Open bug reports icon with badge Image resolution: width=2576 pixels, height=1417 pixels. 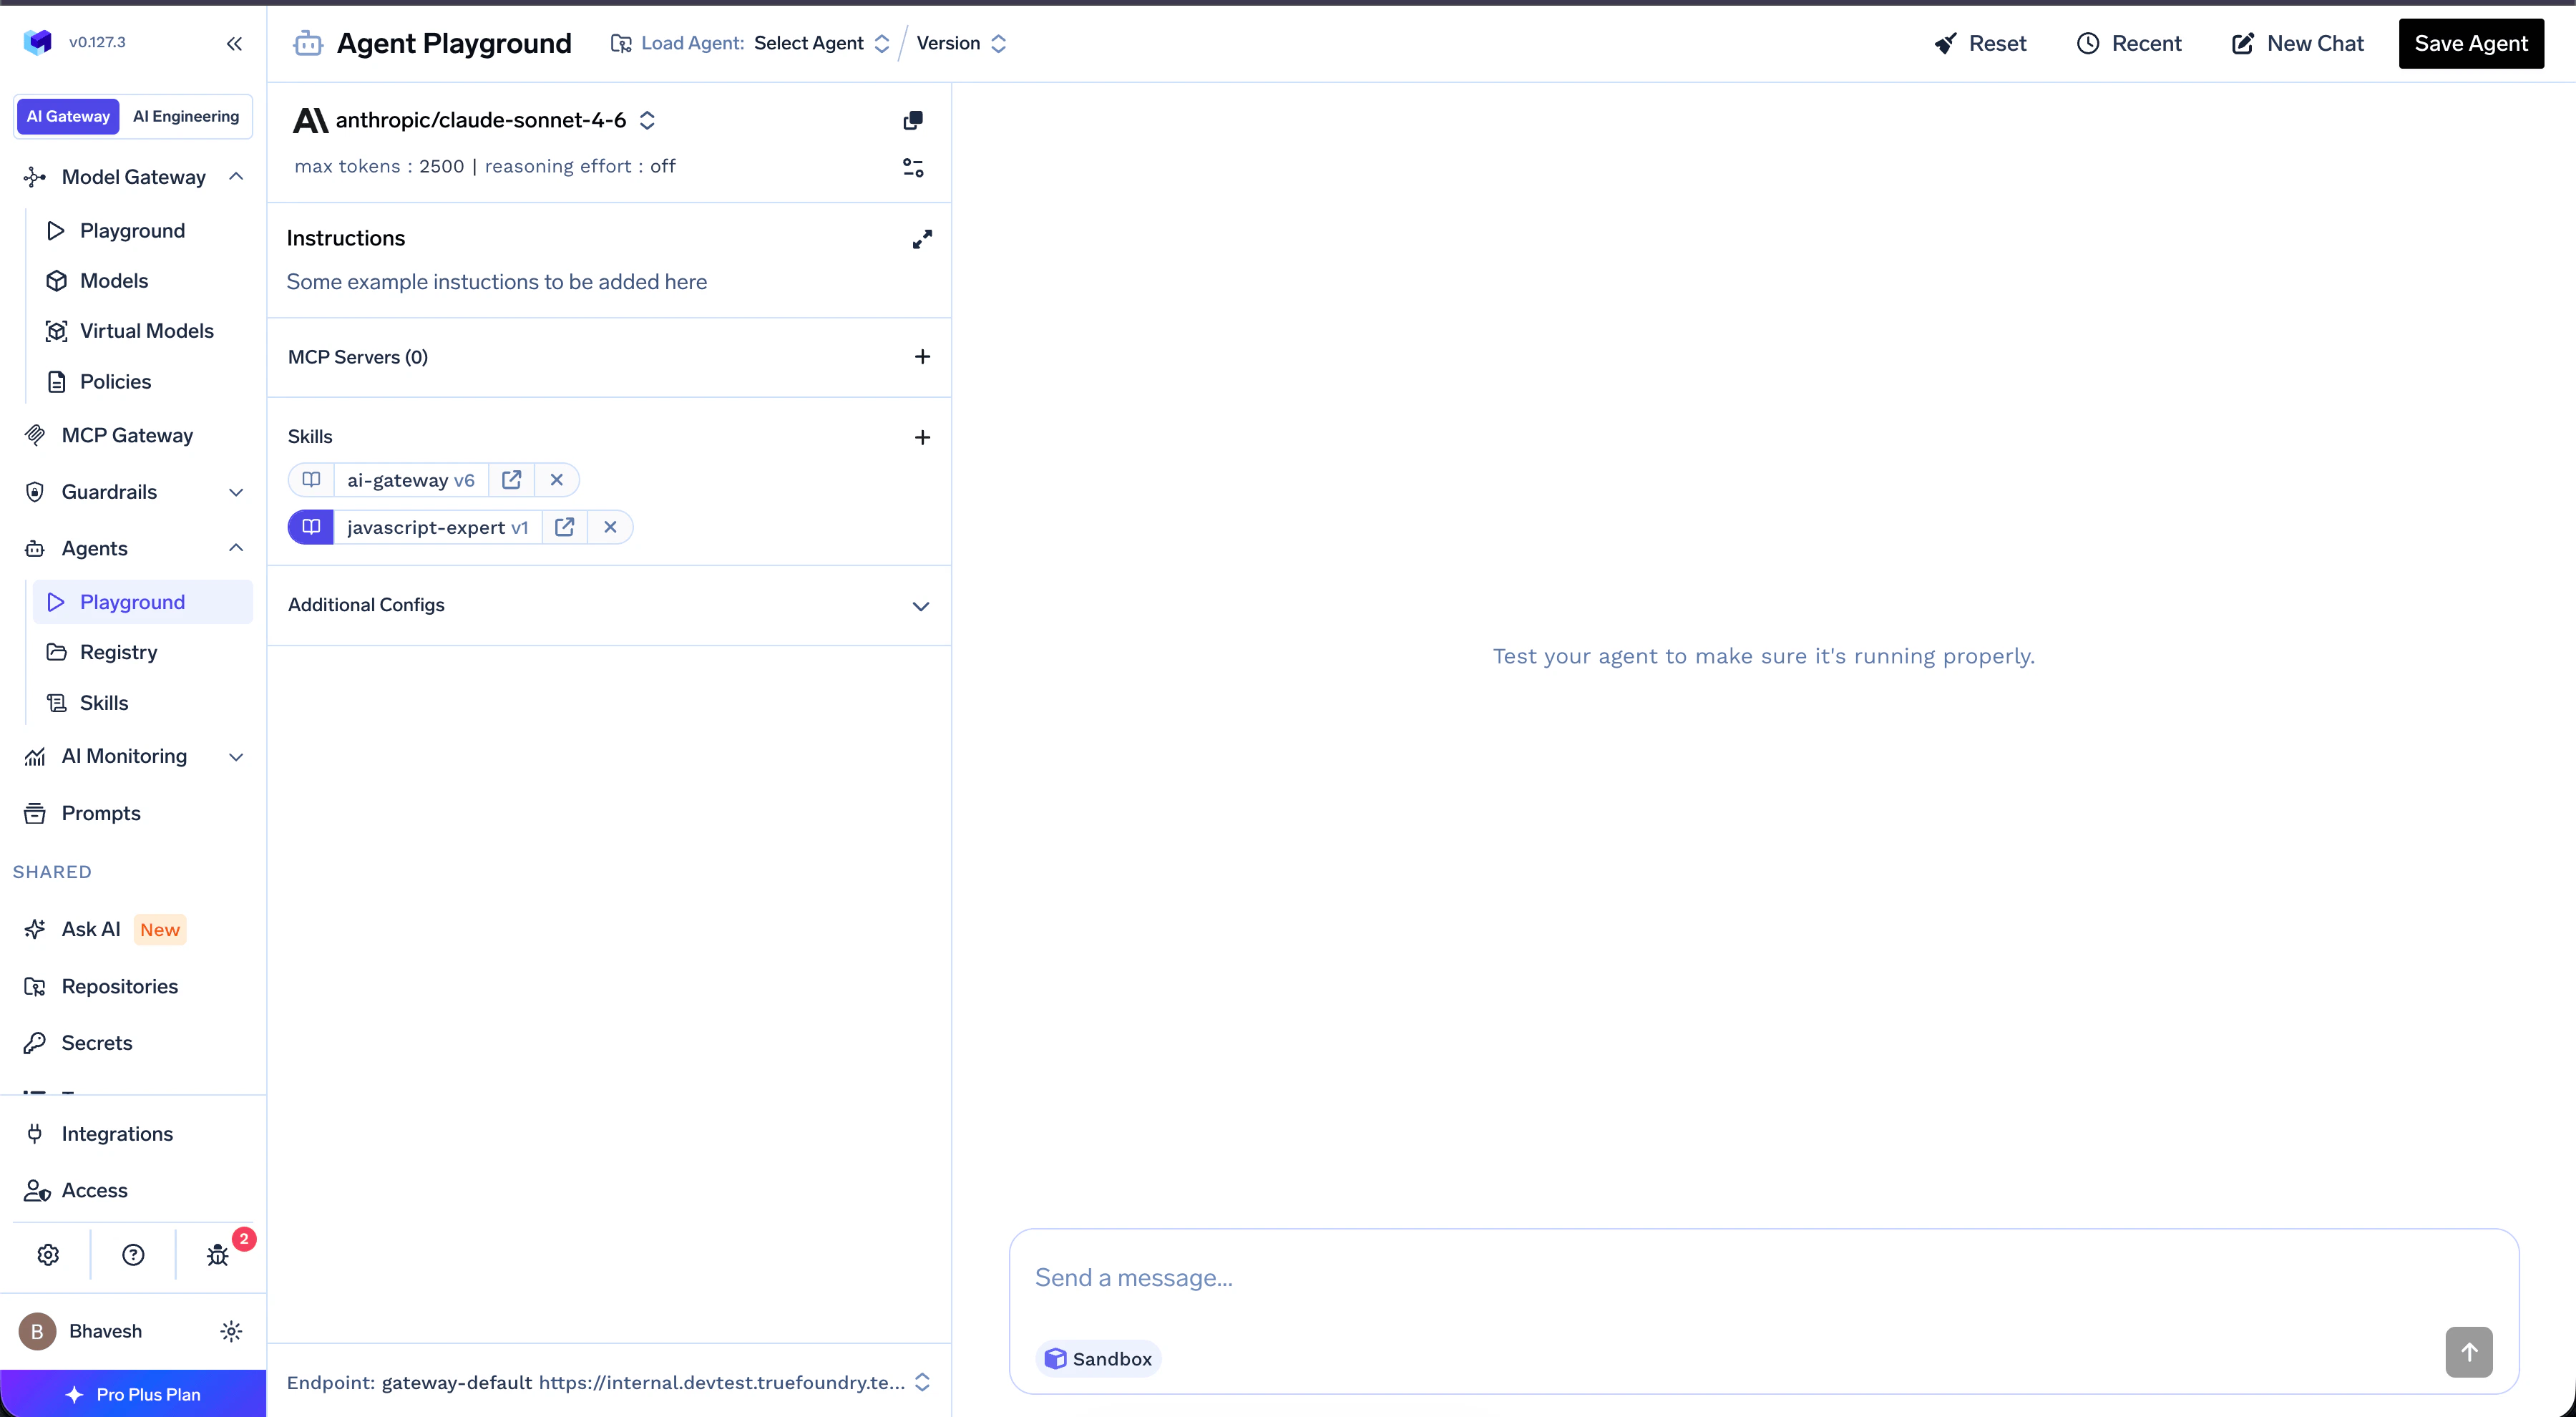[218, 1254]
